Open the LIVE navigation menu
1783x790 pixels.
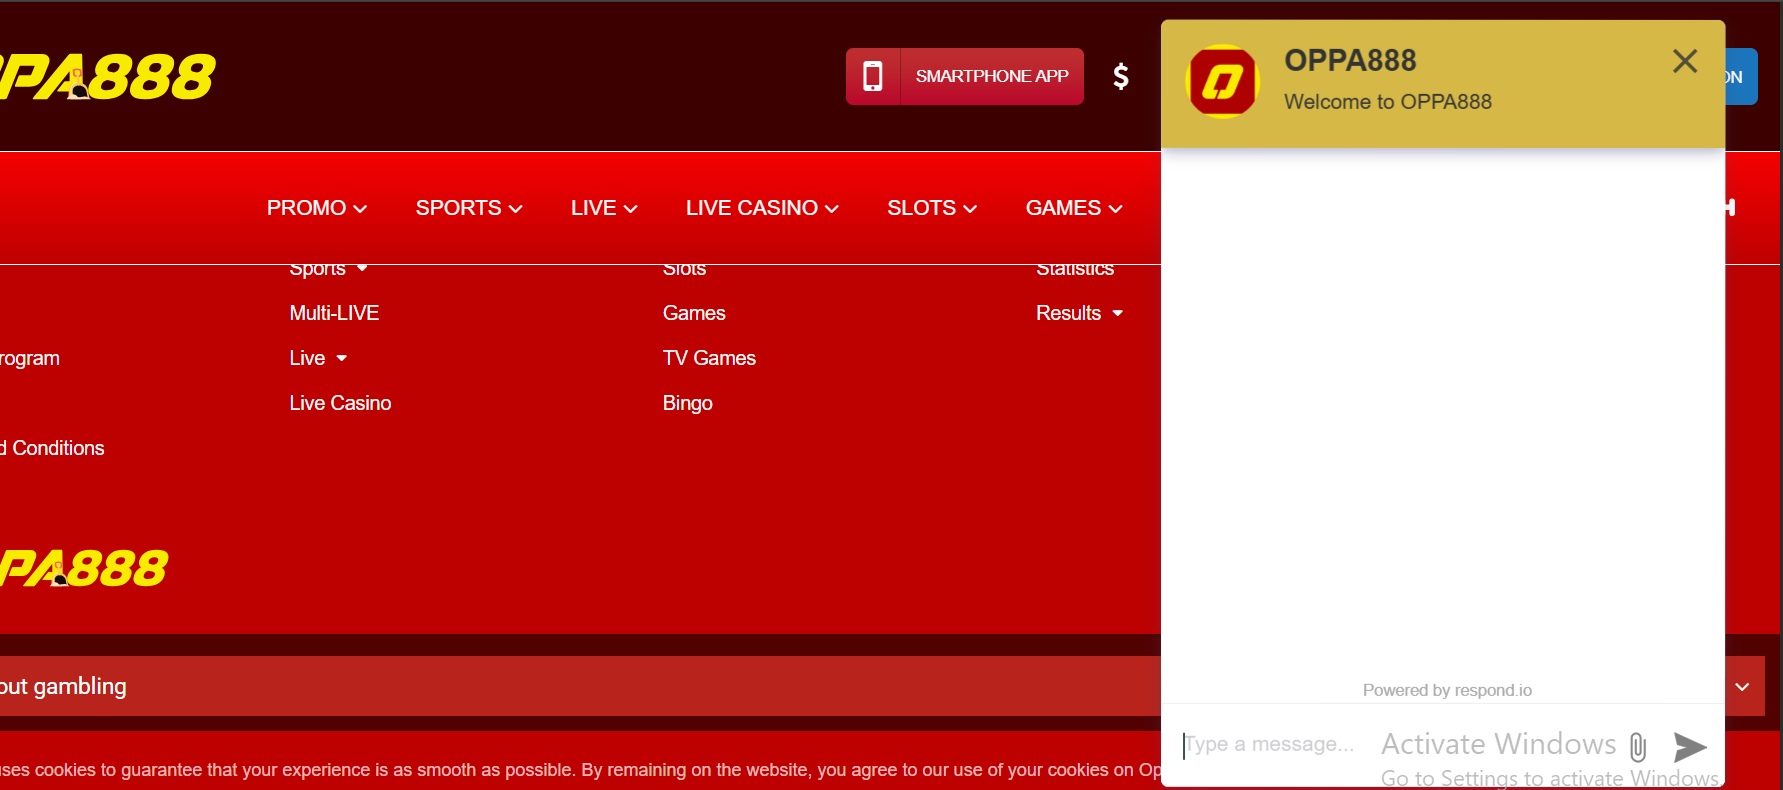tap(604, 208)
